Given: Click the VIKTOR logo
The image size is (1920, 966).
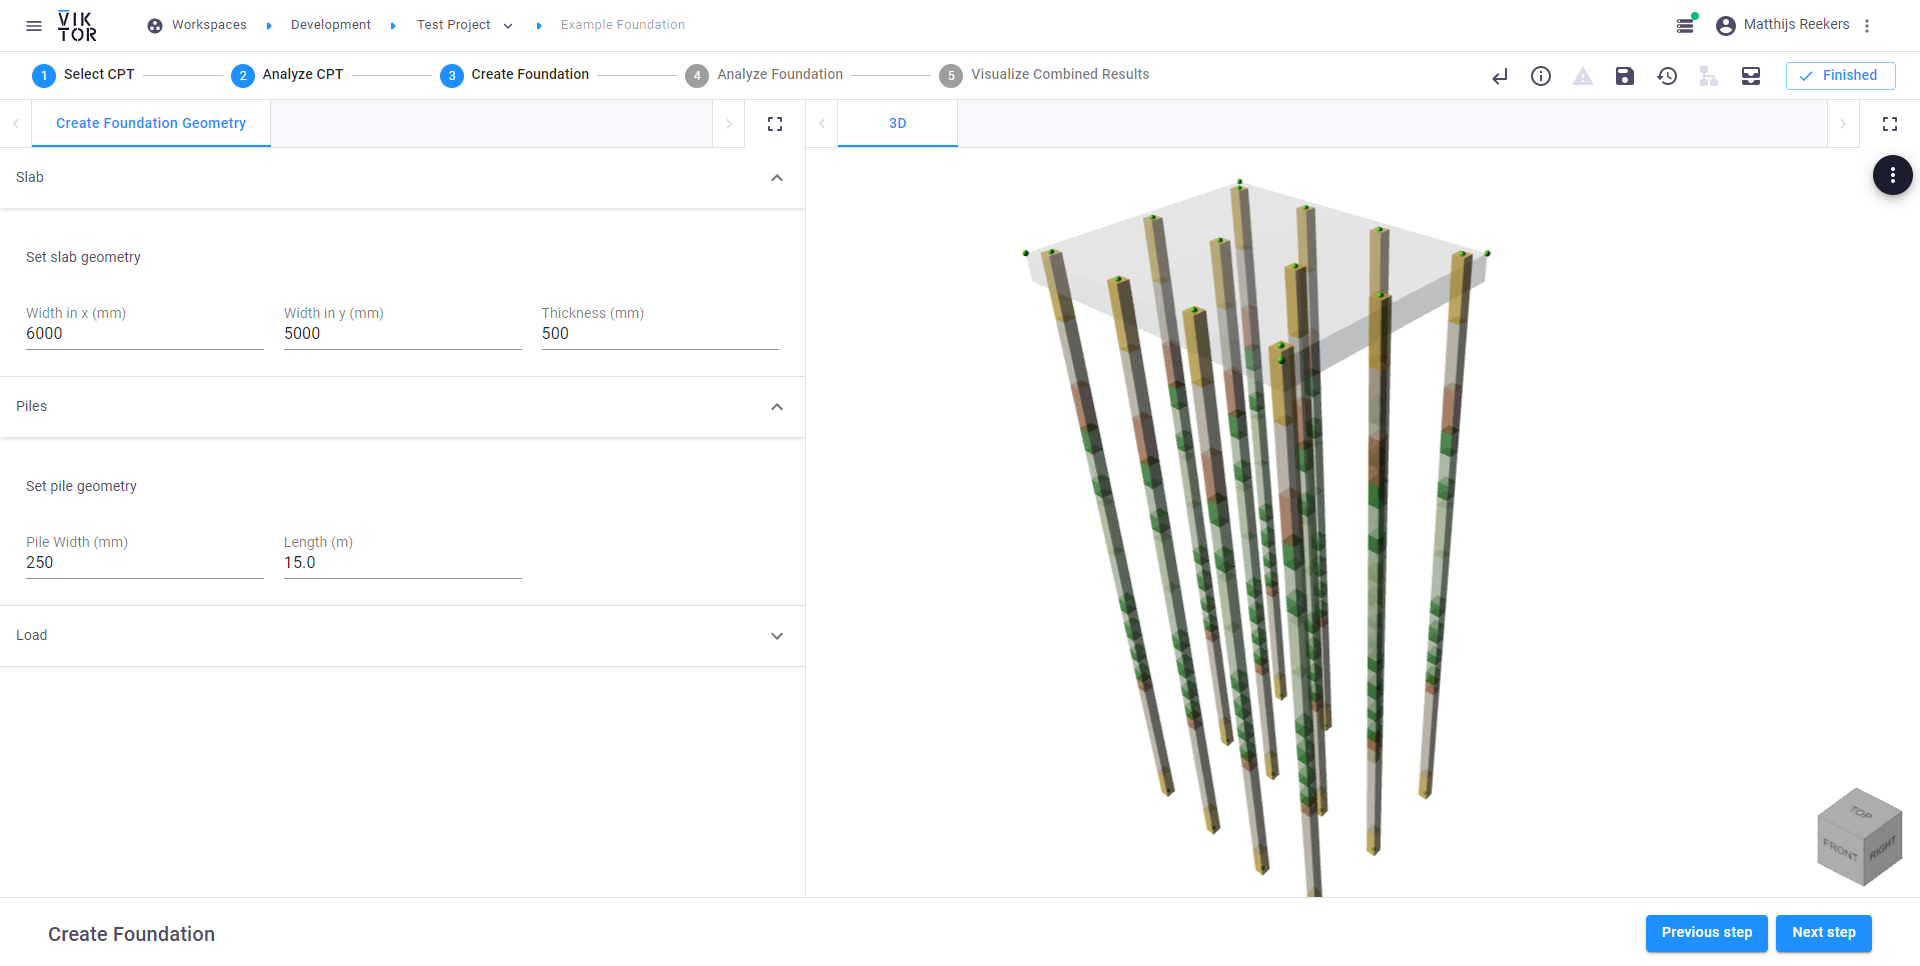Looking at the screenshot, I should [x=77, y=26].
